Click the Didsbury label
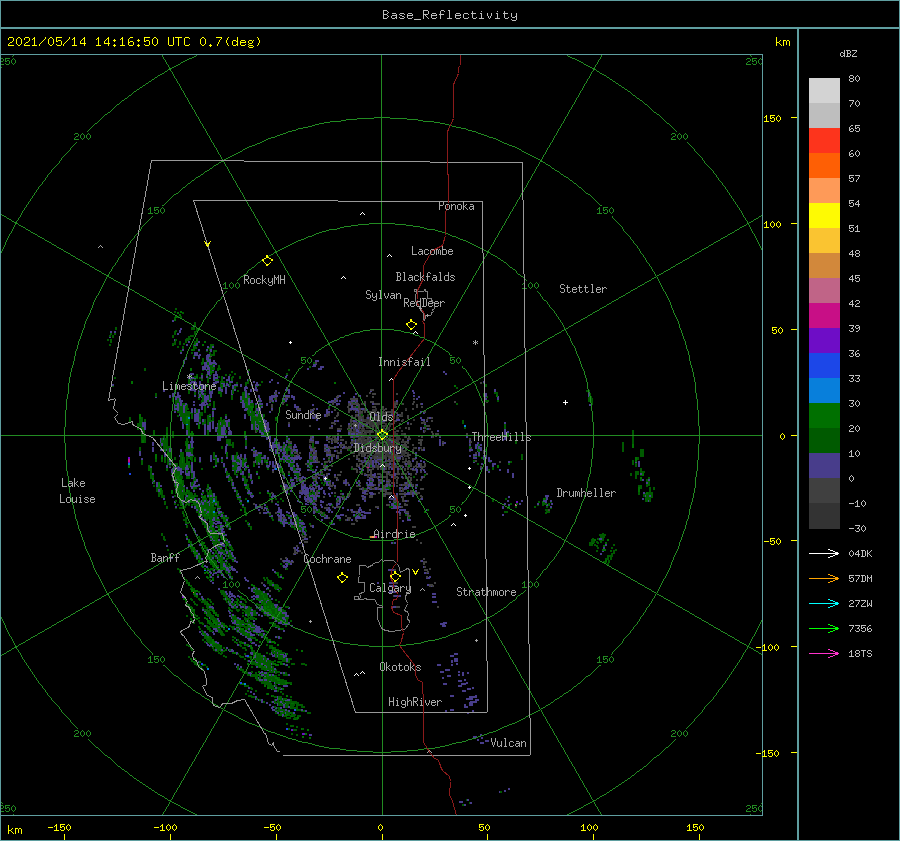Viewport: 900px width, 841px height. [x=378, y=448]
